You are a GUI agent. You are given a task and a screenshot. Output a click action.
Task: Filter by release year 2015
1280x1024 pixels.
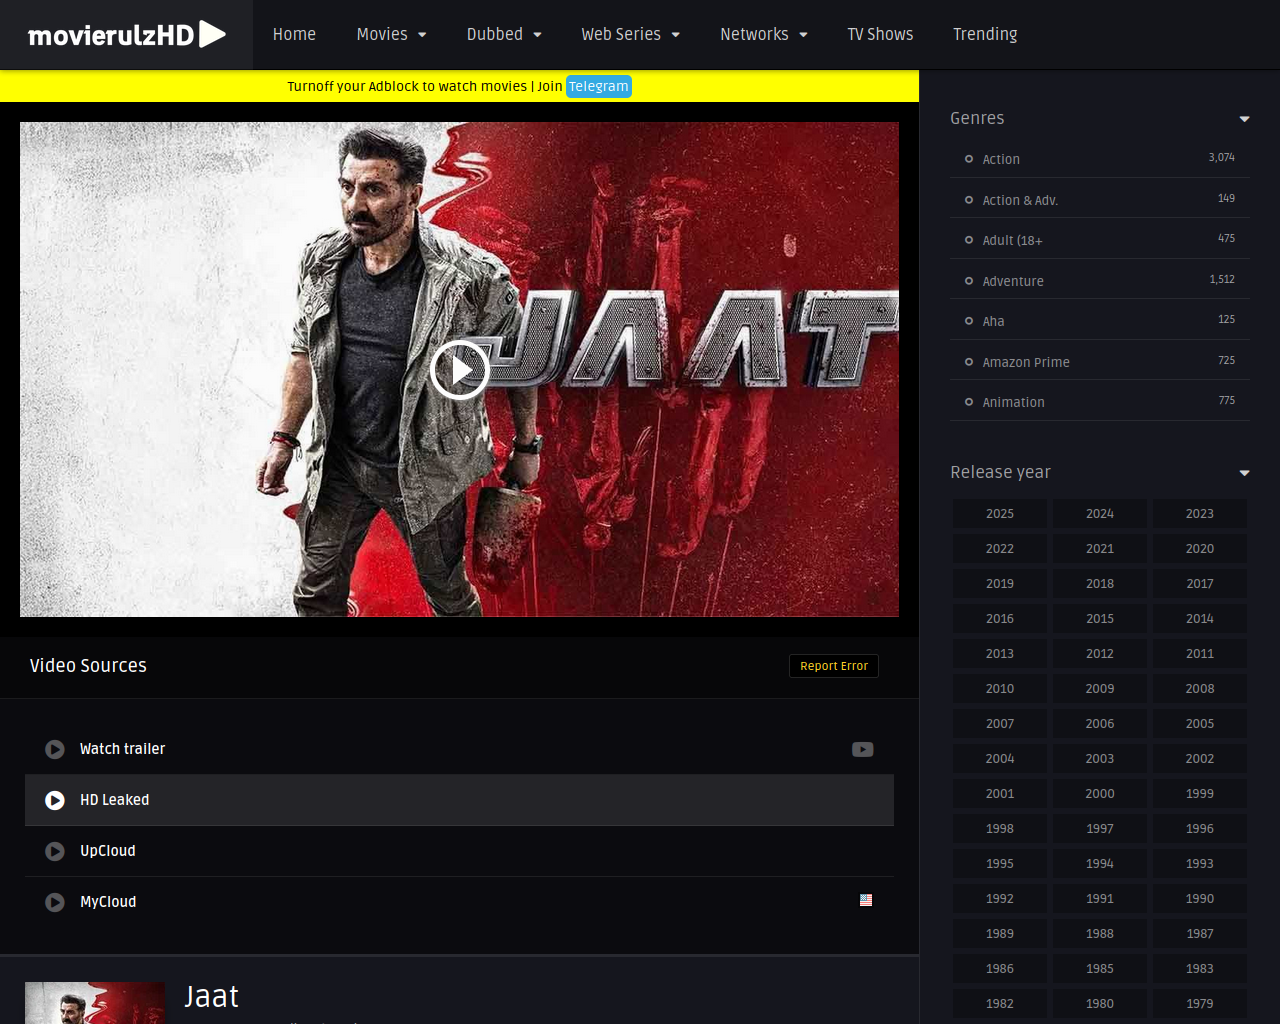[x=1100, y=619]
